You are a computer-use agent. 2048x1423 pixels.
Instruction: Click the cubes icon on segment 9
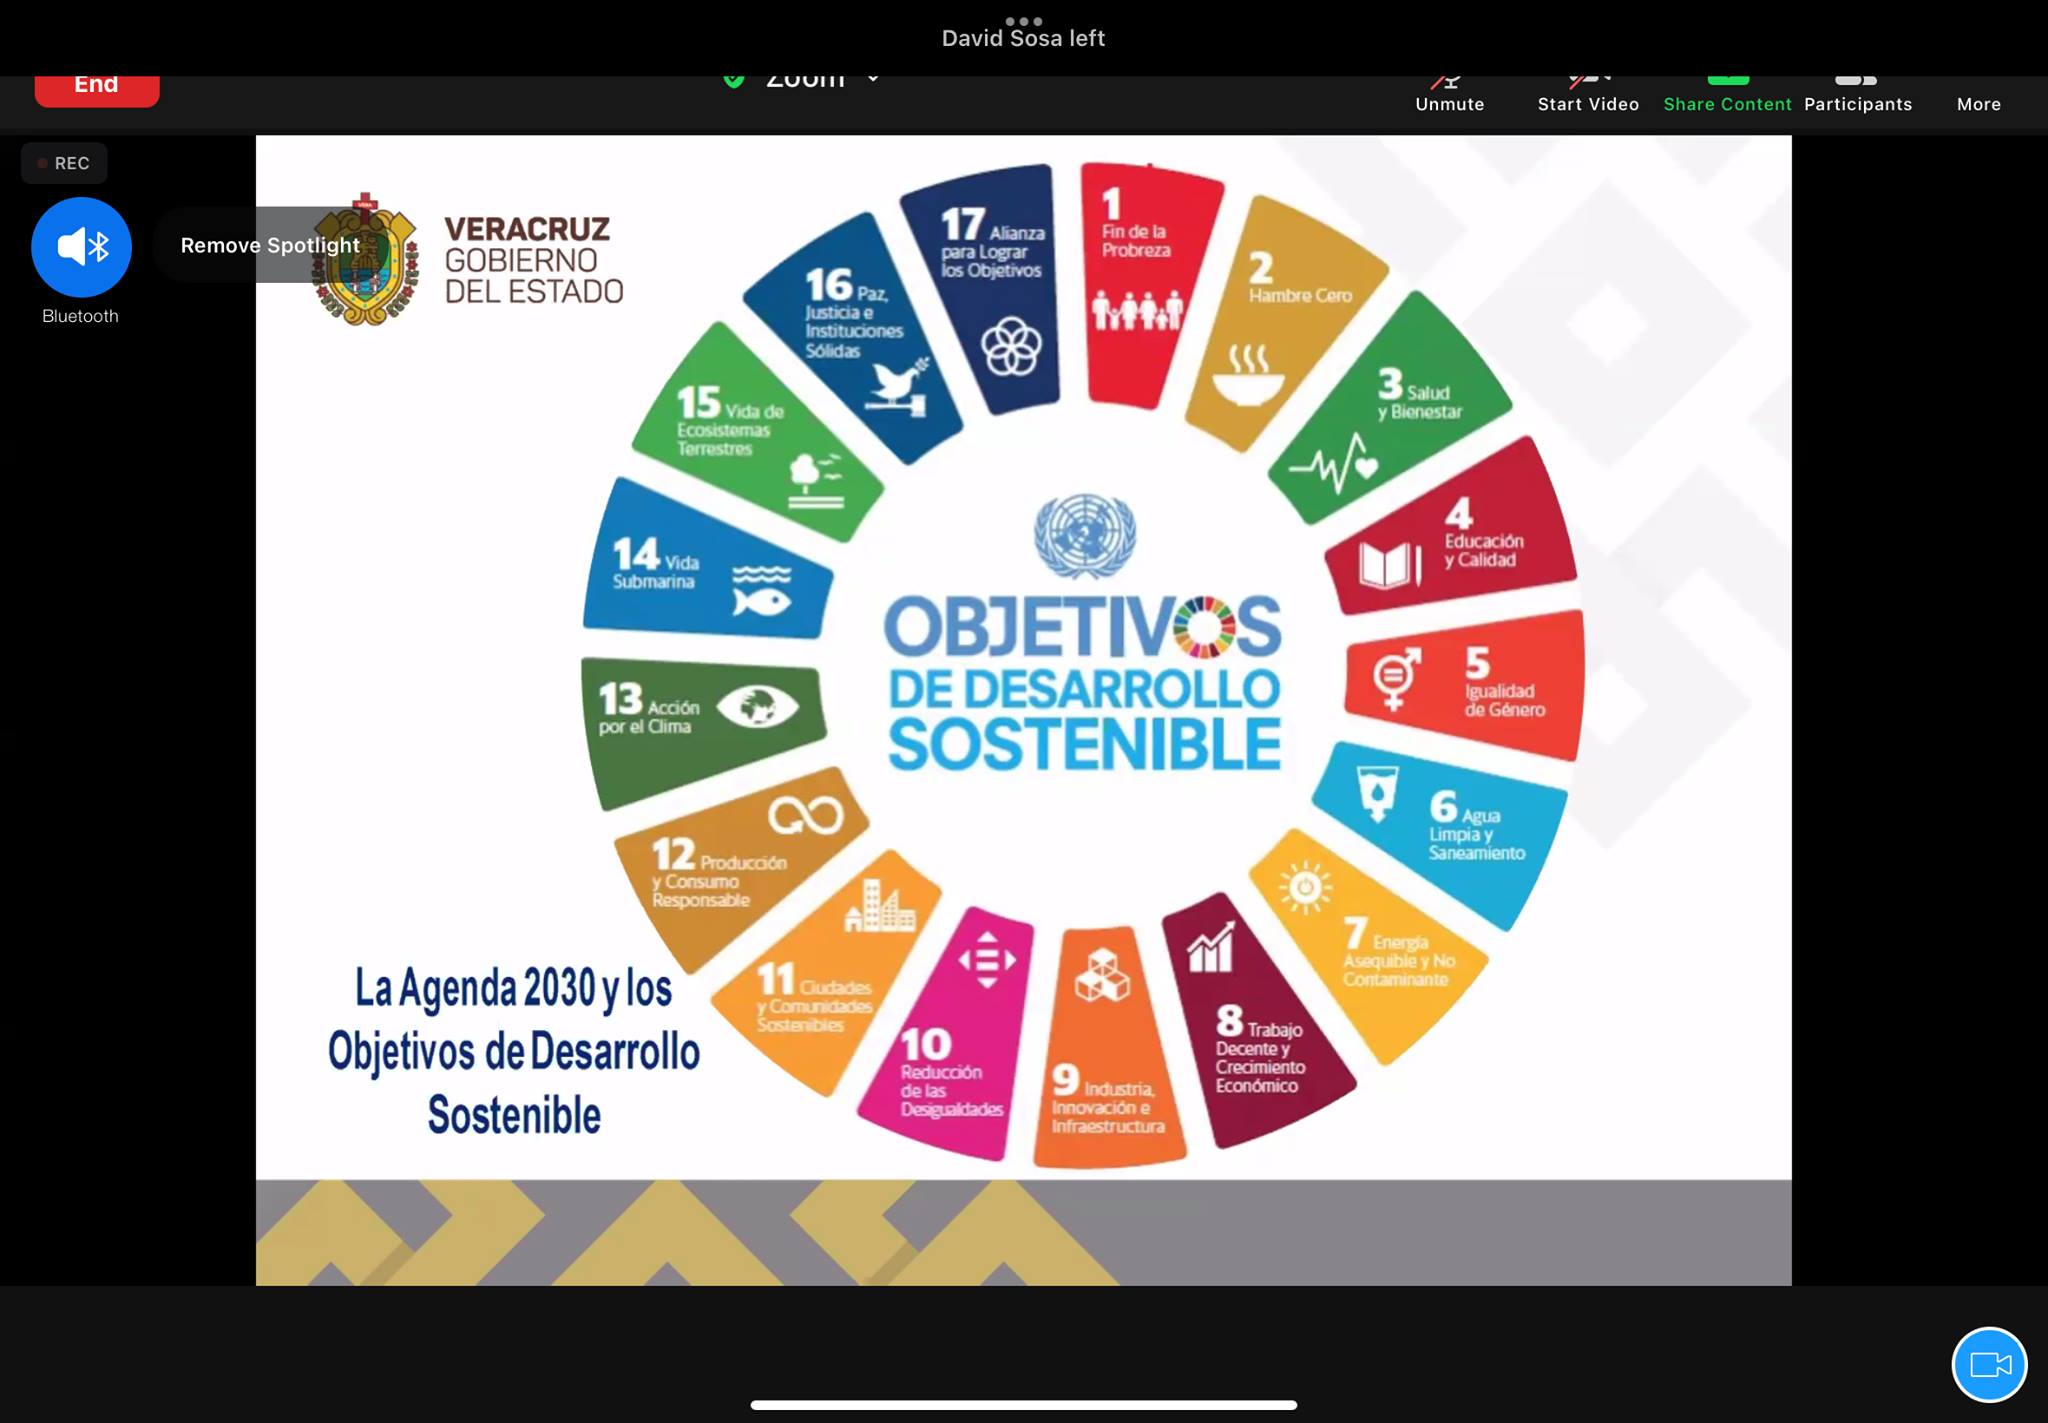(1102, 975)
